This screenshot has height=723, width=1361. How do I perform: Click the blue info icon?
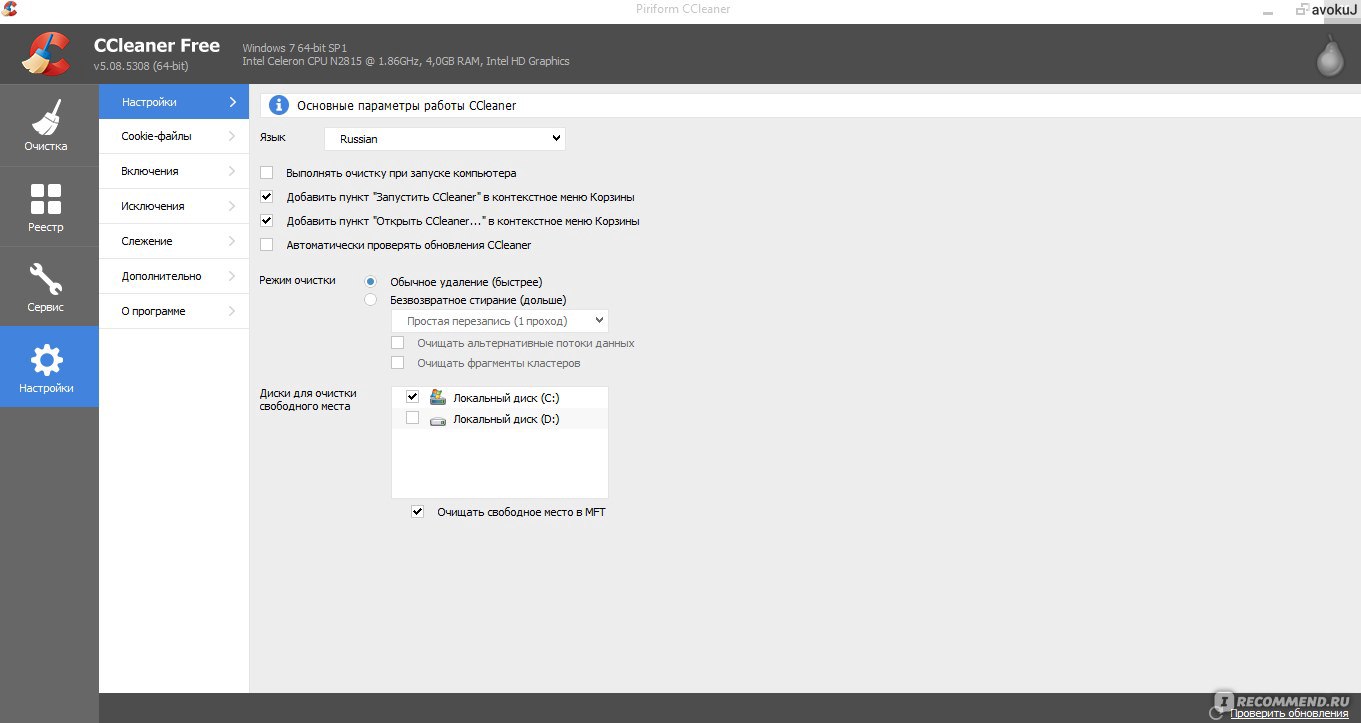[x=279, y=105]
